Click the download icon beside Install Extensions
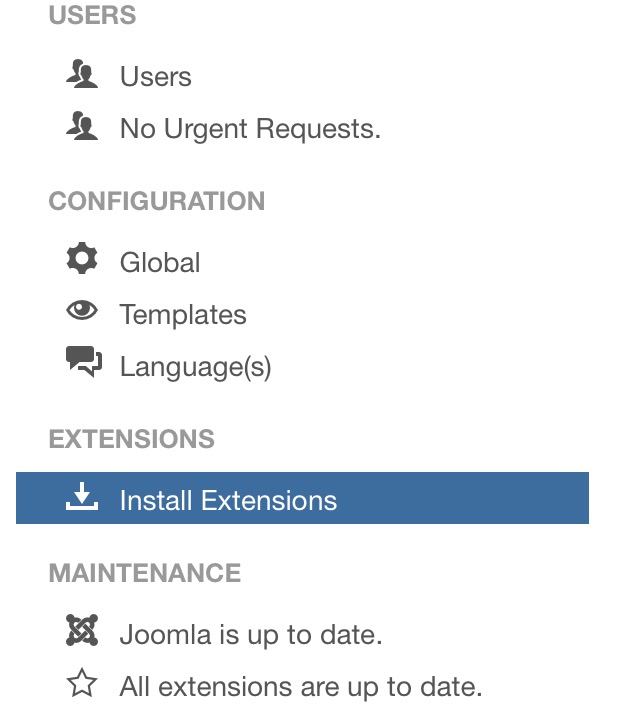Screen dimensions: 620x722 point(82,498)
